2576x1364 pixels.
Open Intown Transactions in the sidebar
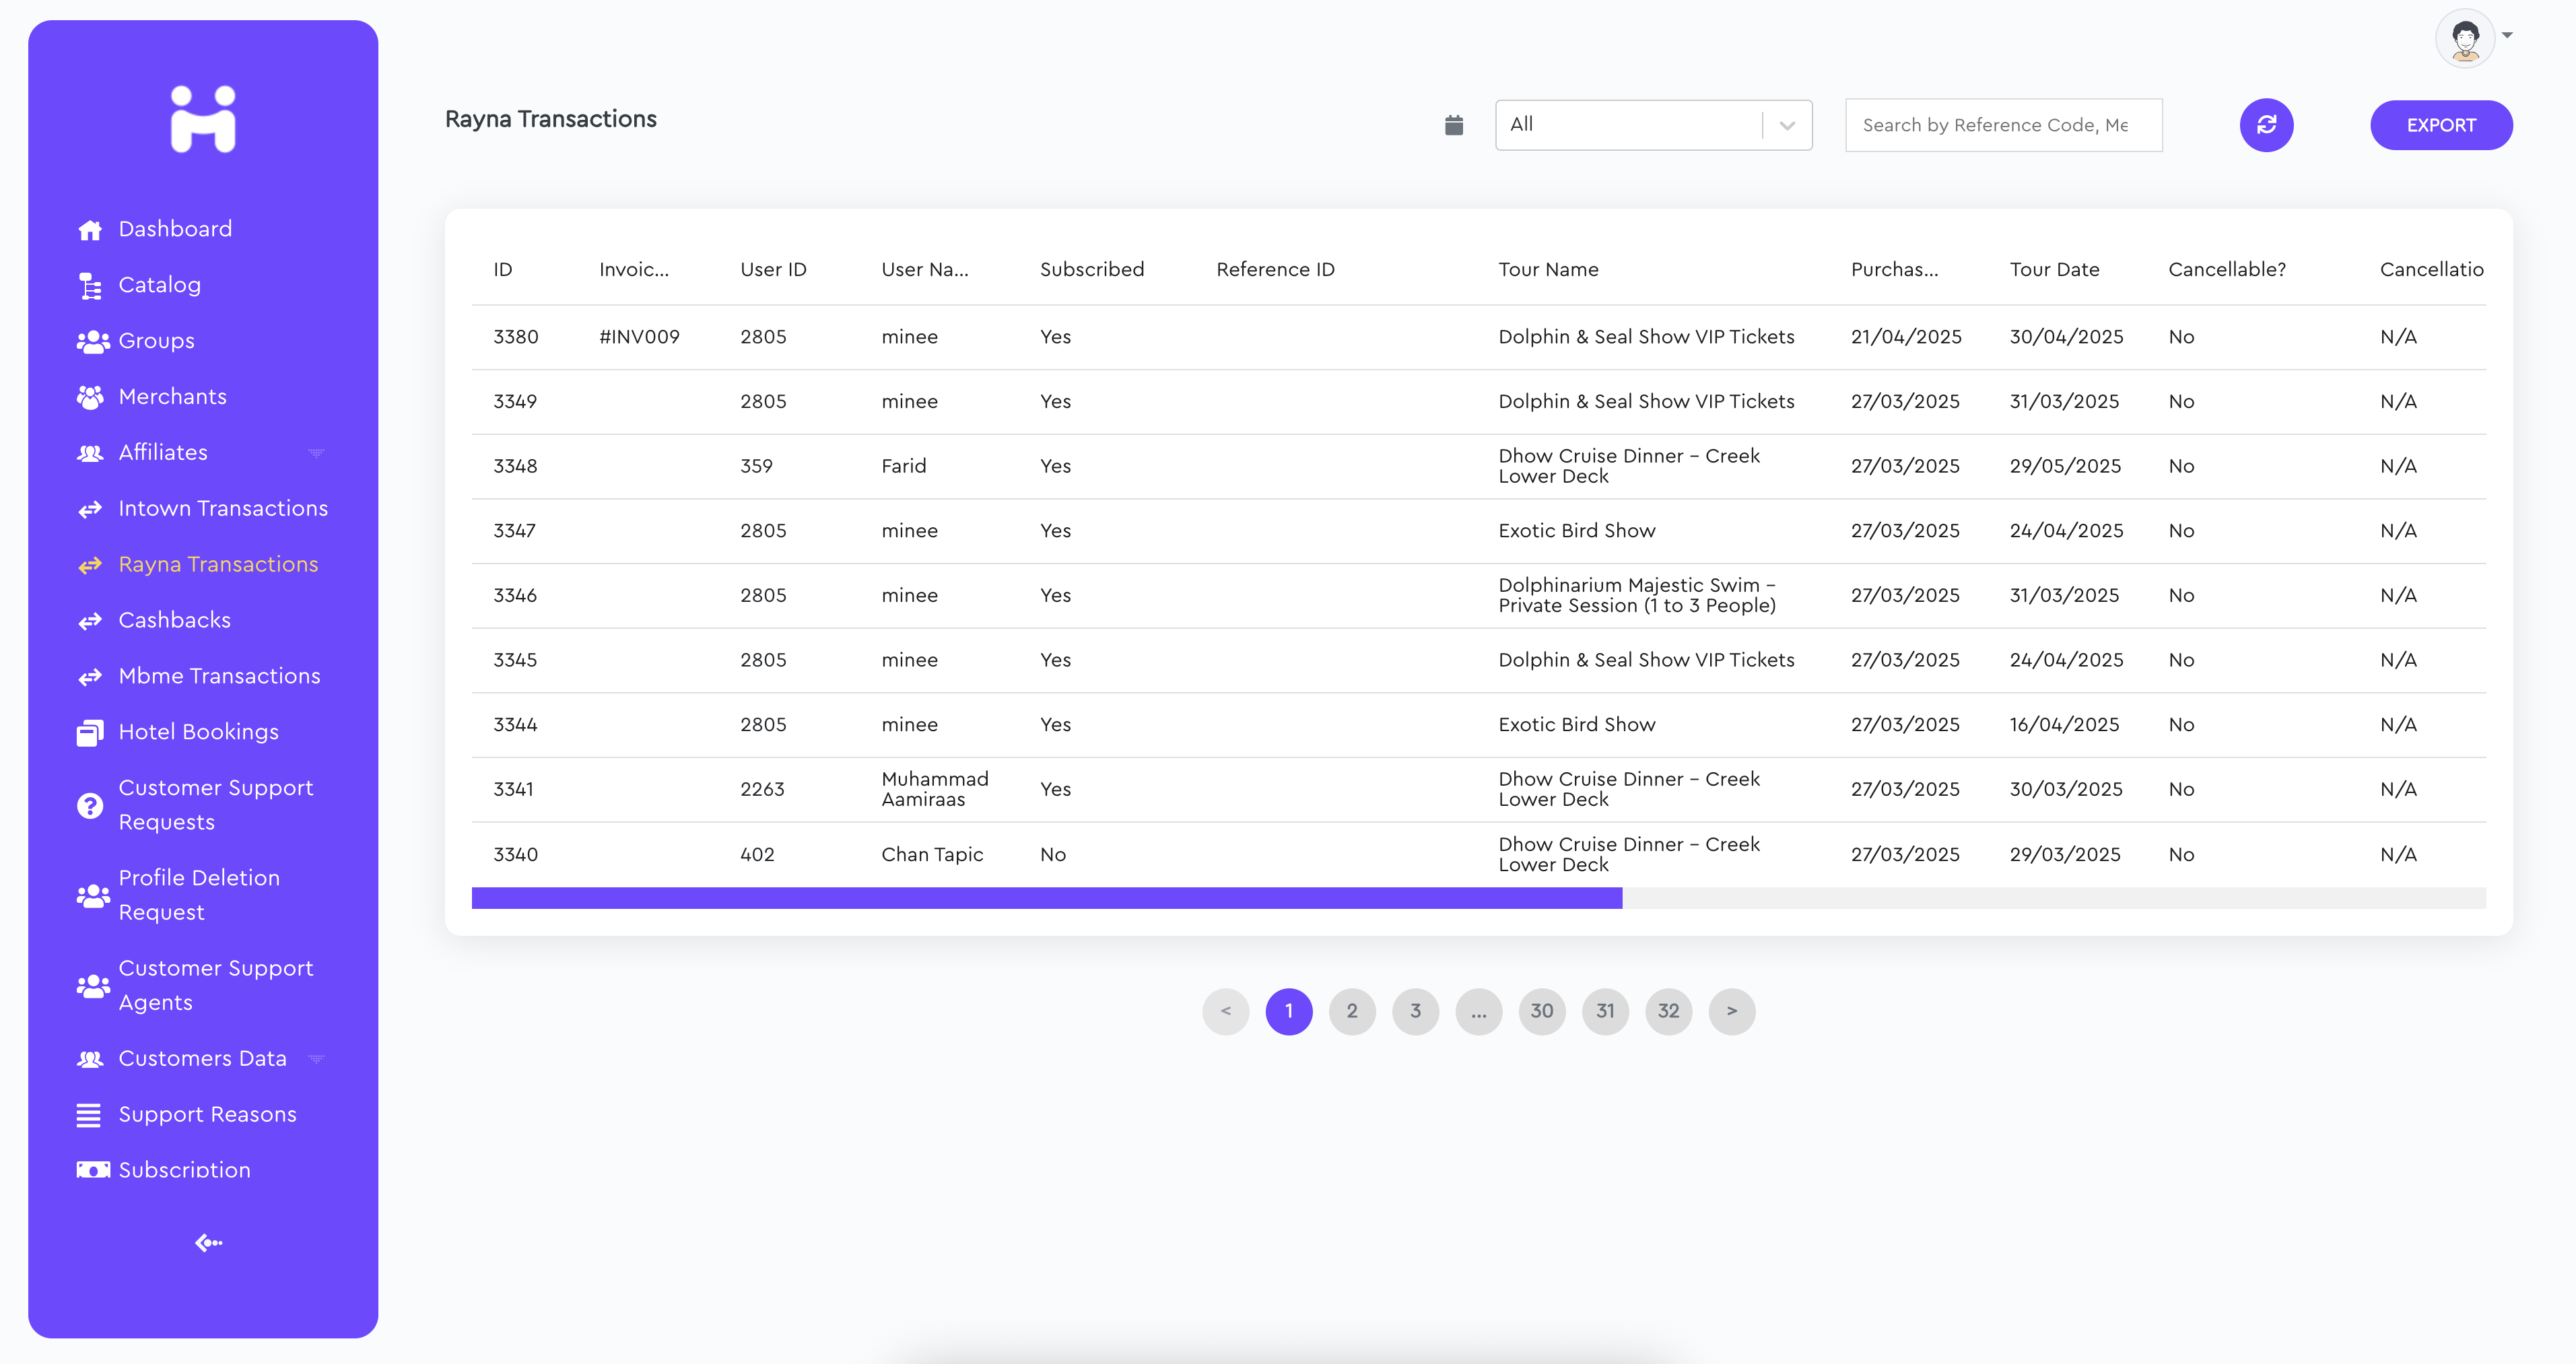coord(222,508)
